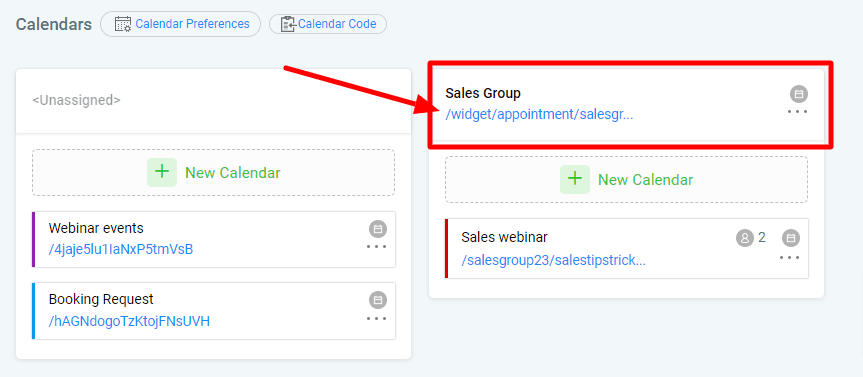This screenshot has width=863, height=377.
Task: Click team members icon on Sales webinar
Action: pyautogui.click(x=745, y=238)
